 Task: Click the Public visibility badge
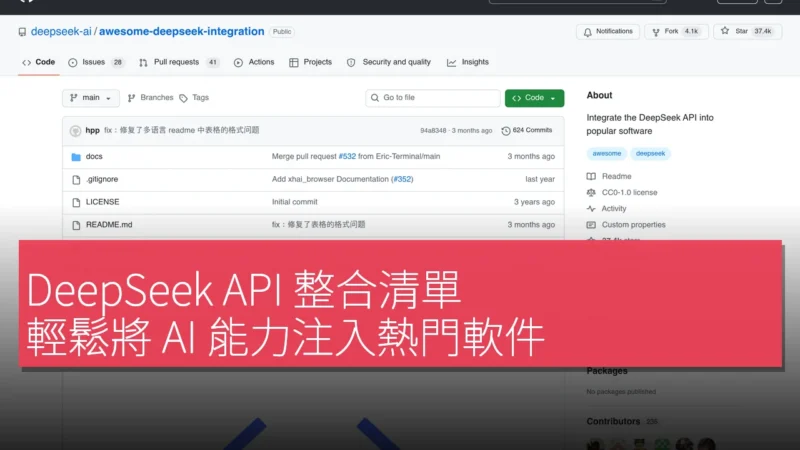point(282,32)
